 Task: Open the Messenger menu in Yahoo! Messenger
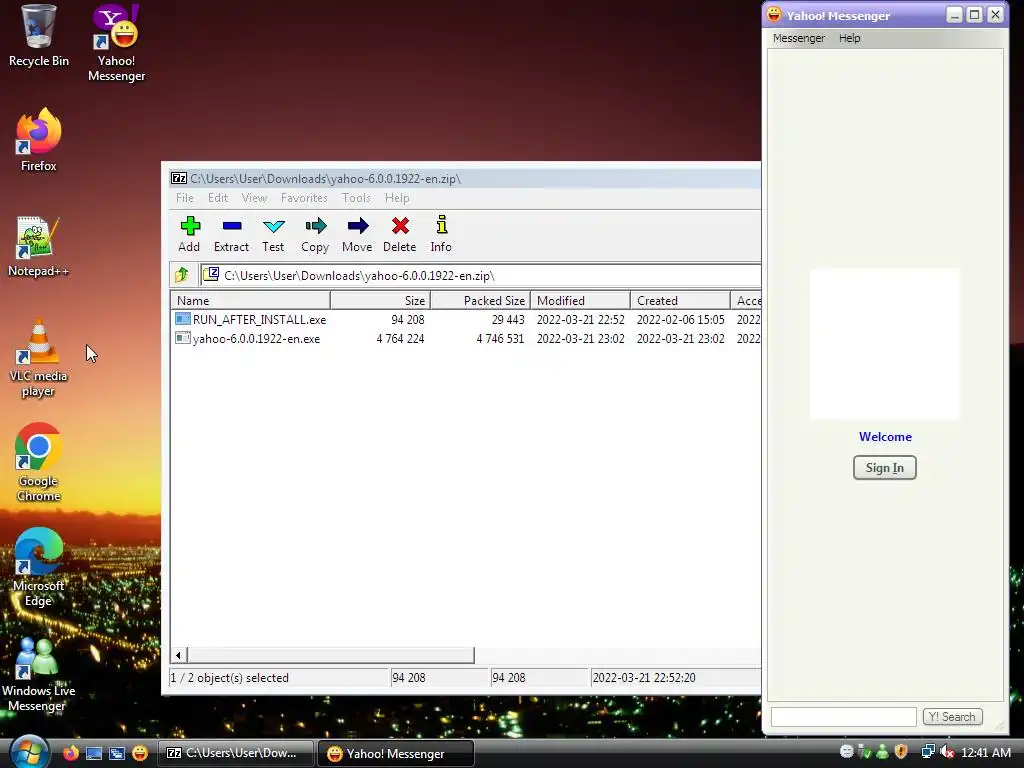pyautogui.click(x=799, y=38)
